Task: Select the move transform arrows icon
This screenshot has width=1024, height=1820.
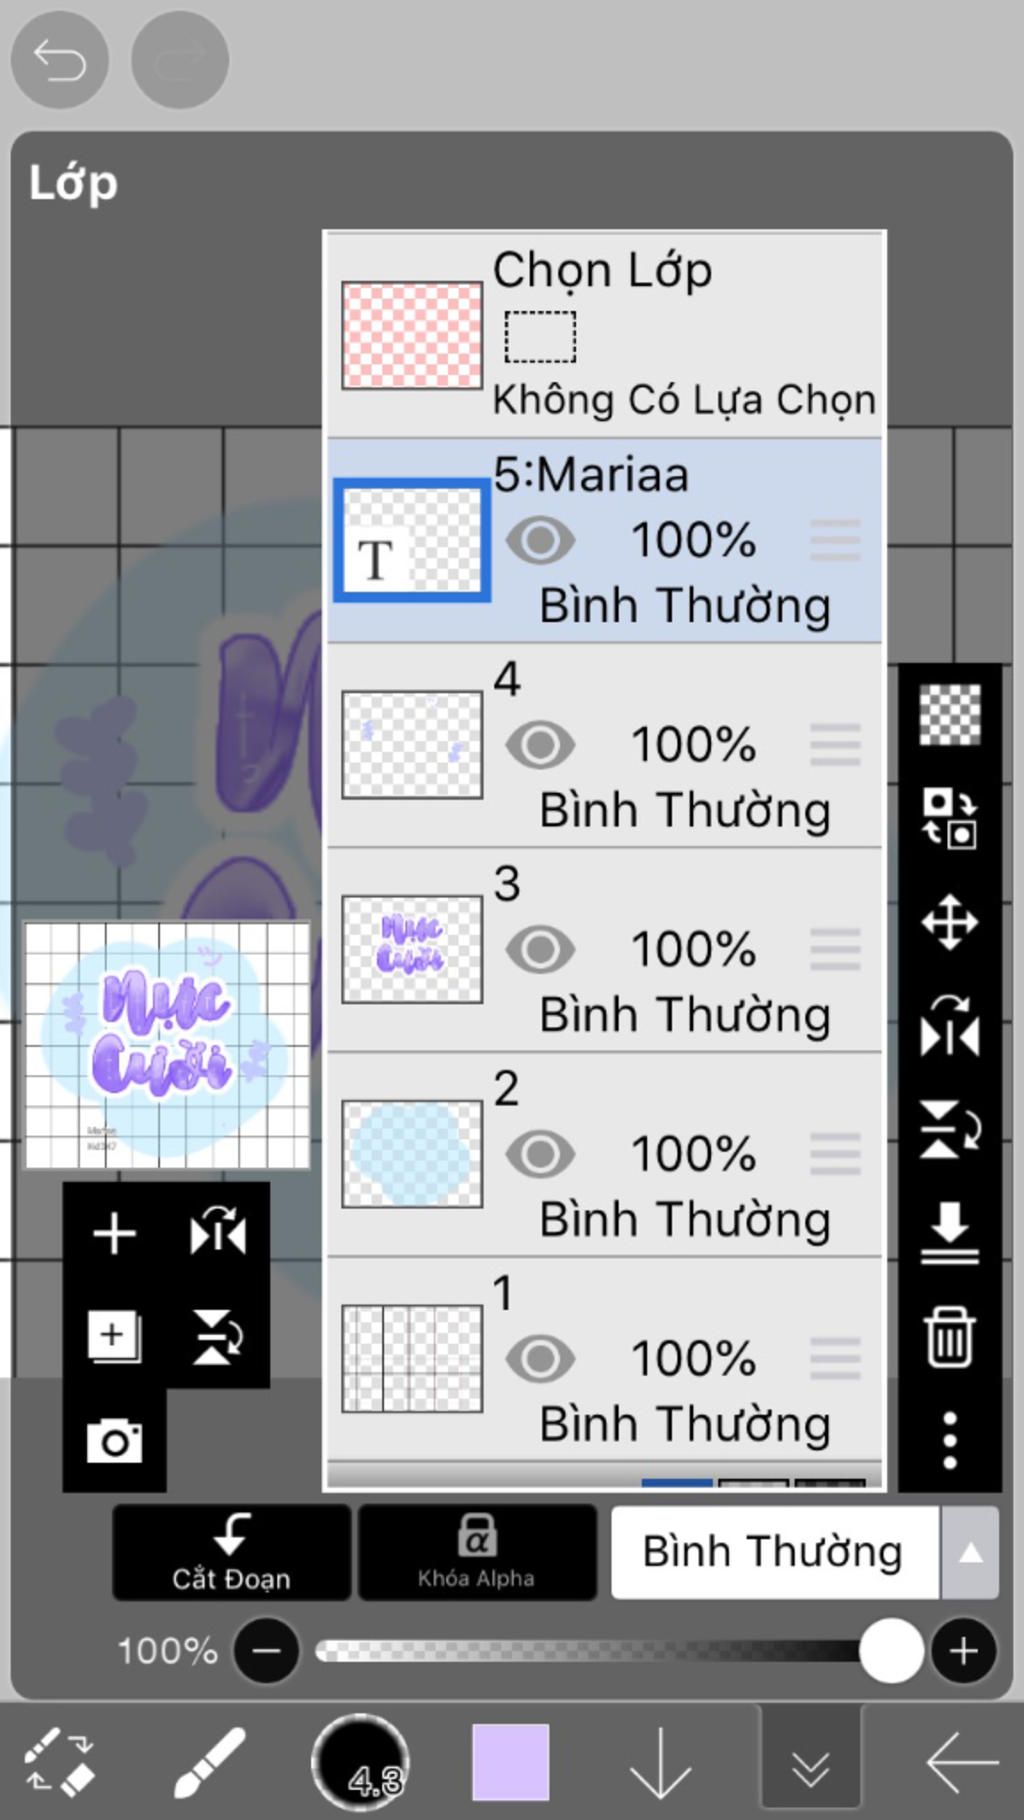Action: [x=949, y=921]
